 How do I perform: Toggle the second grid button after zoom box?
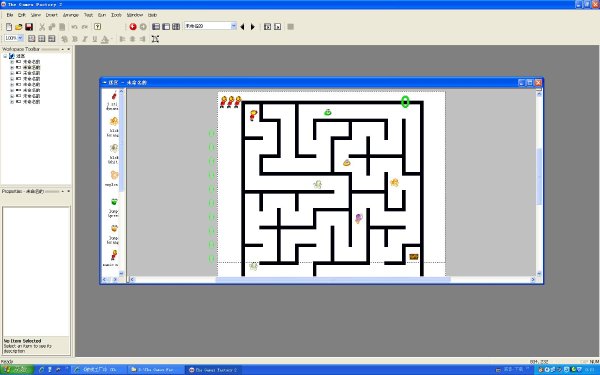(x=42, y=39)
